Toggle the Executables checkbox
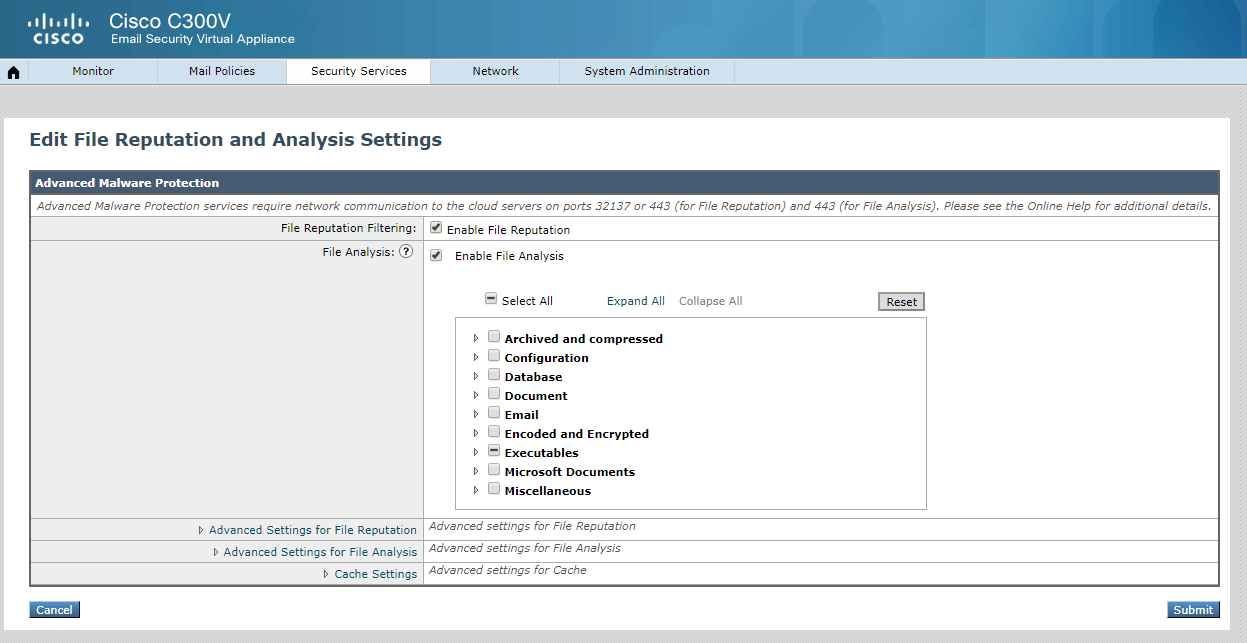Screen dimensions: 1247x643 494,452
